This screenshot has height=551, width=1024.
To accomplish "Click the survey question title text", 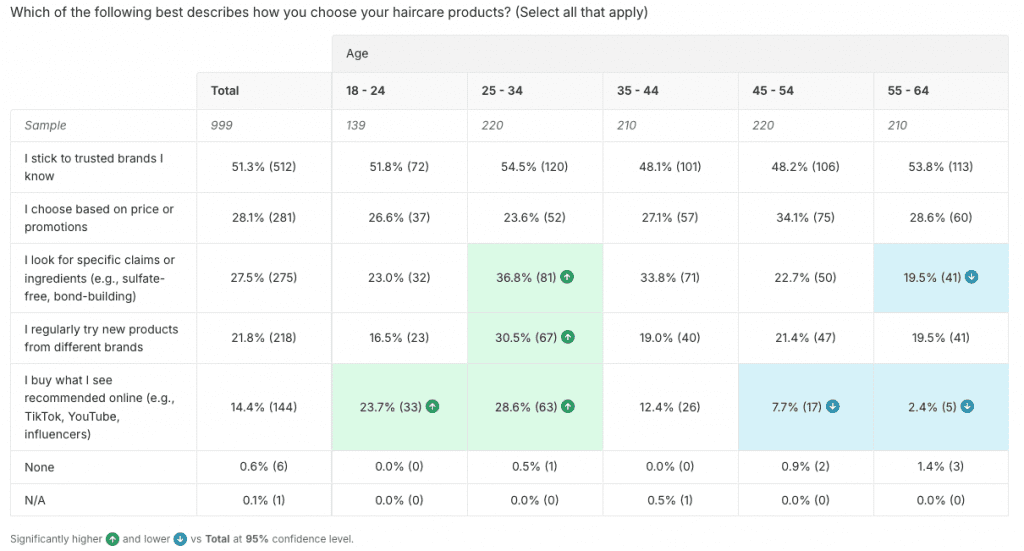I will point(328,13).
